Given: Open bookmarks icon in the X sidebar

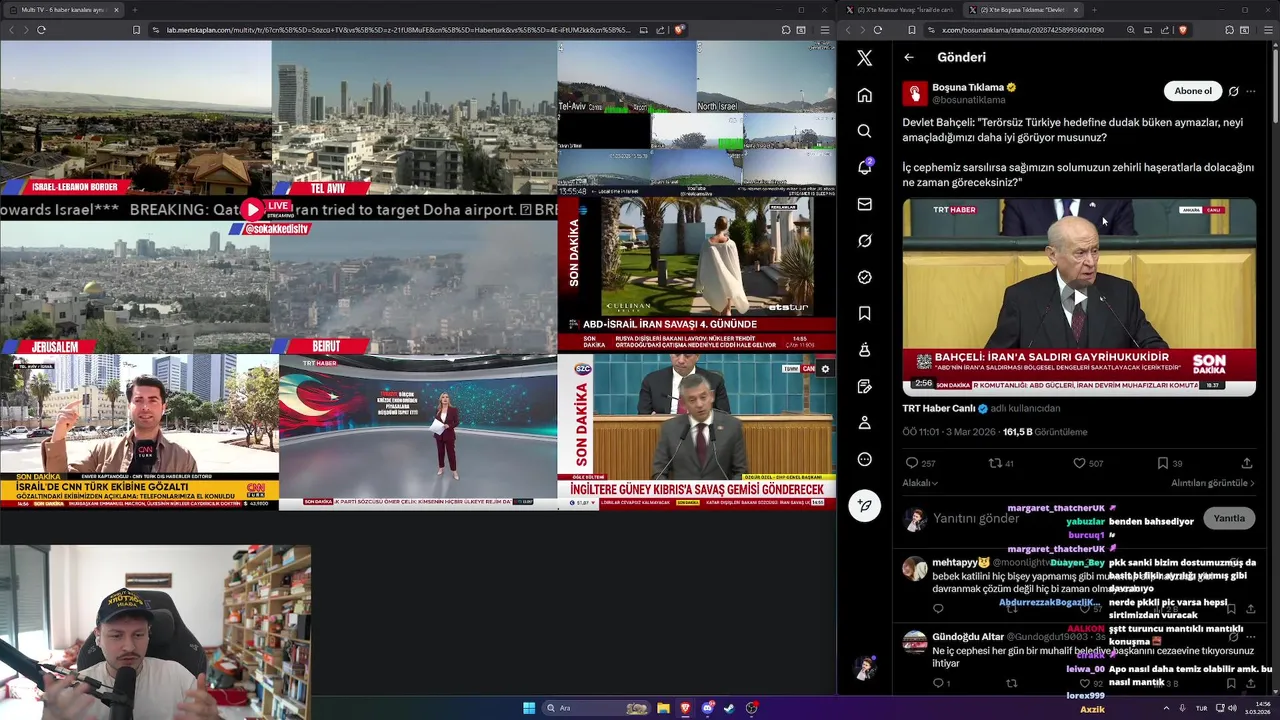Looking at the screenshot, I should pyautogui.click(x=864, y=313).
